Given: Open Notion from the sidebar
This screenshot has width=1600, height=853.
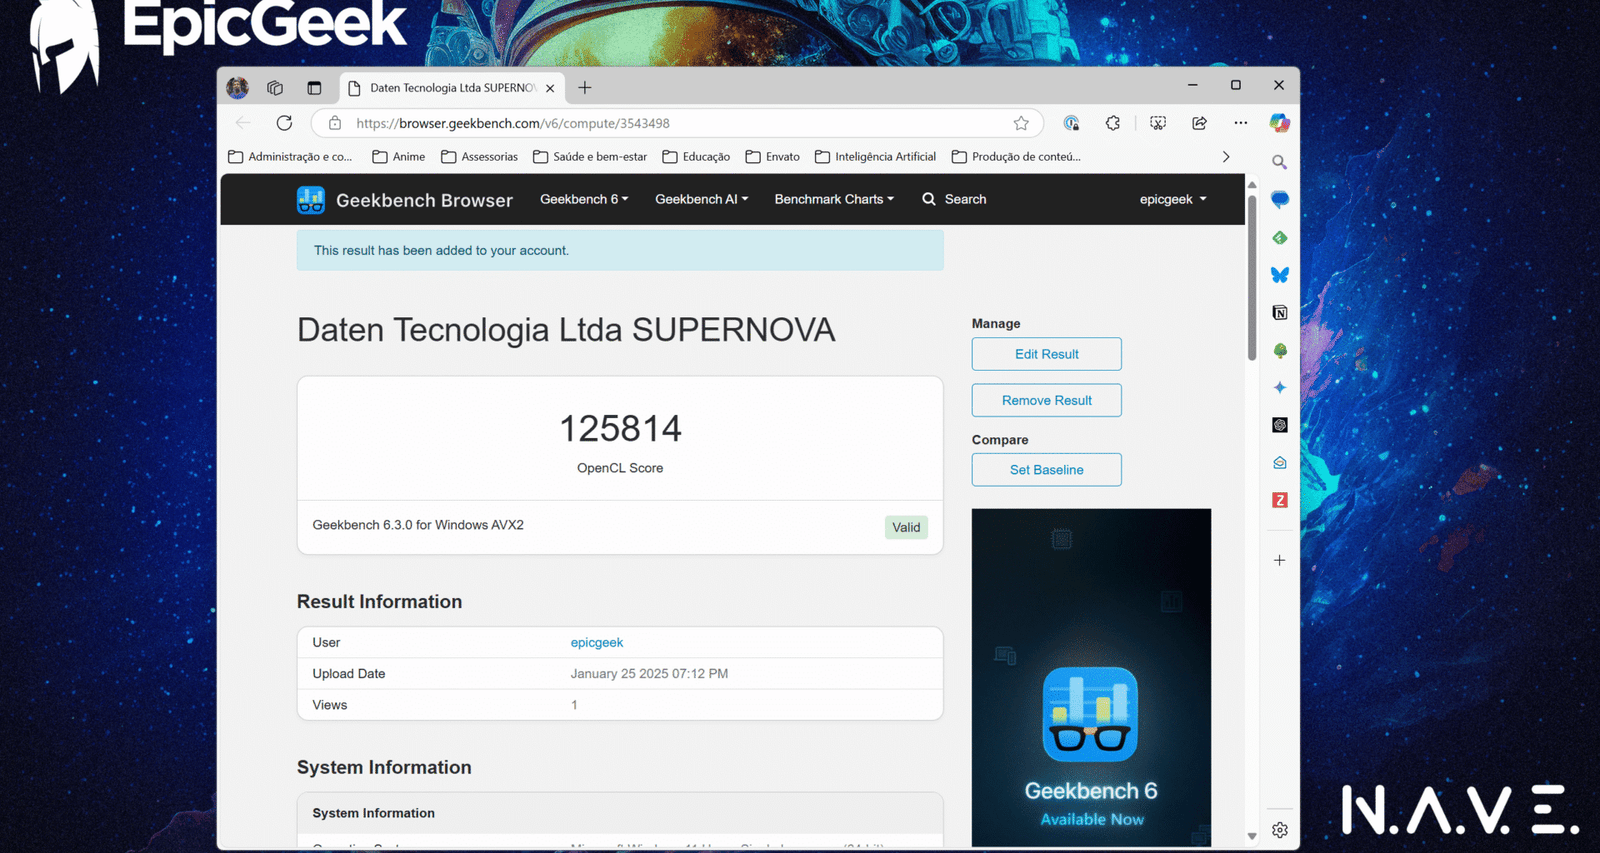Looking at the screenshot, I should [x=1280, y=313].
